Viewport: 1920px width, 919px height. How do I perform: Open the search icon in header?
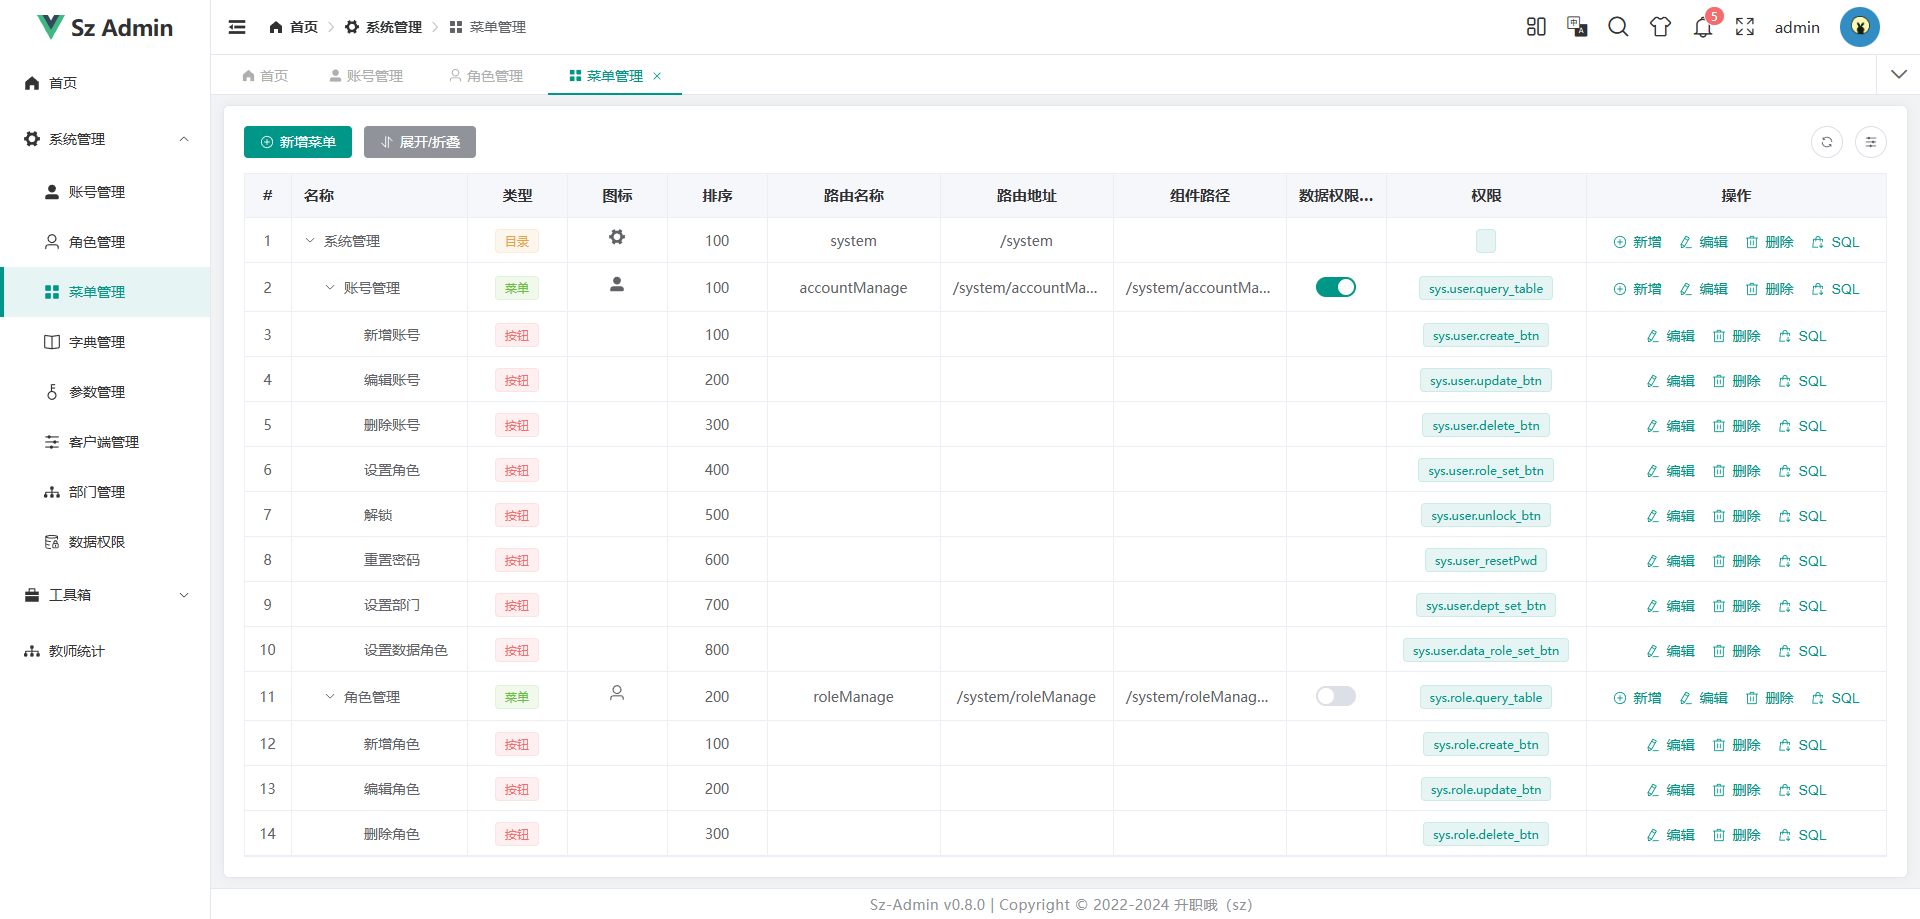[x=1618, y=27]
